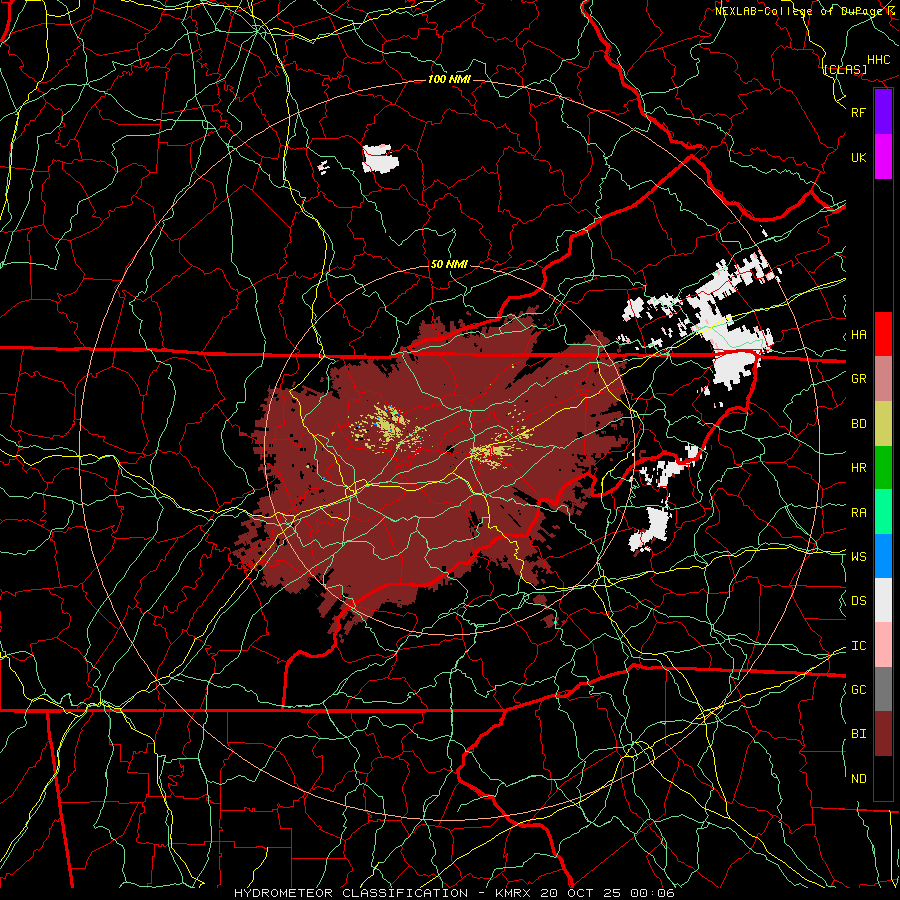900x900 pixels.
Task: Select the bright red HA legend swatch
Action: pos(883,334)
